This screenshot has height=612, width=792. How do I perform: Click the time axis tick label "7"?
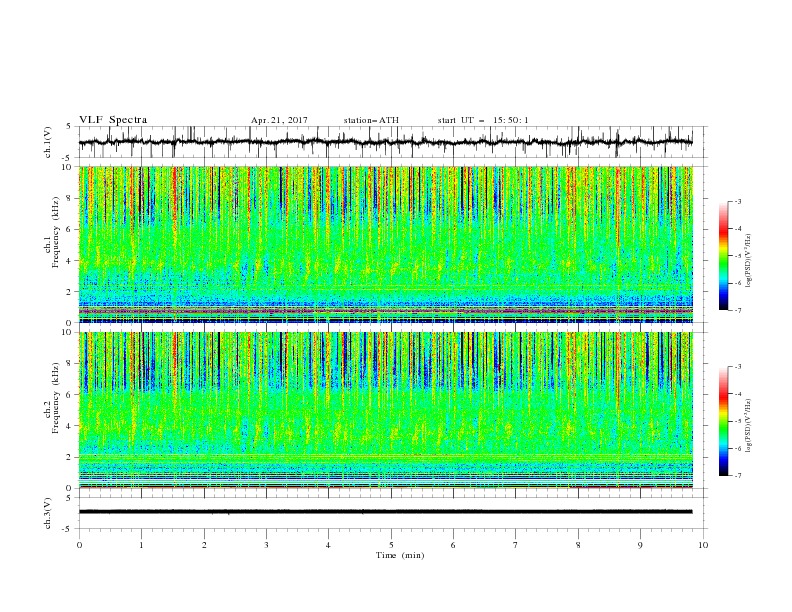(x=516, y=545)
